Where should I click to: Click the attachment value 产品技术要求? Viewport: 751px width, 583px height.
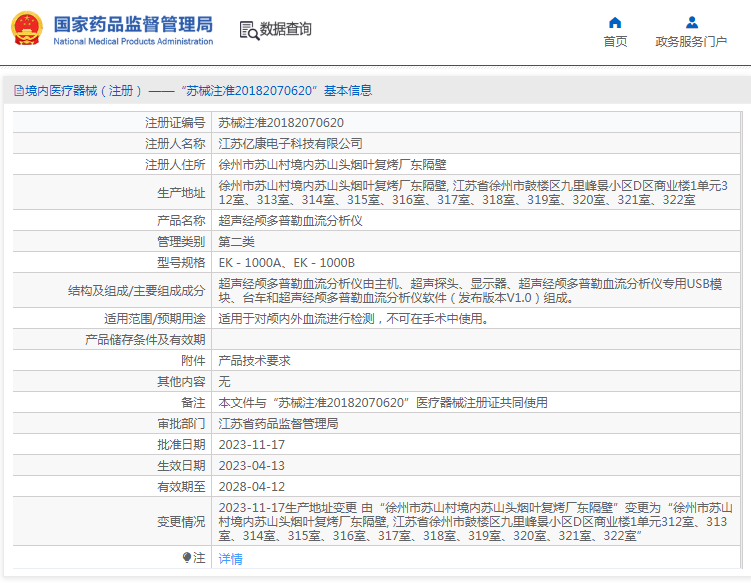click(x=254, y=361)
